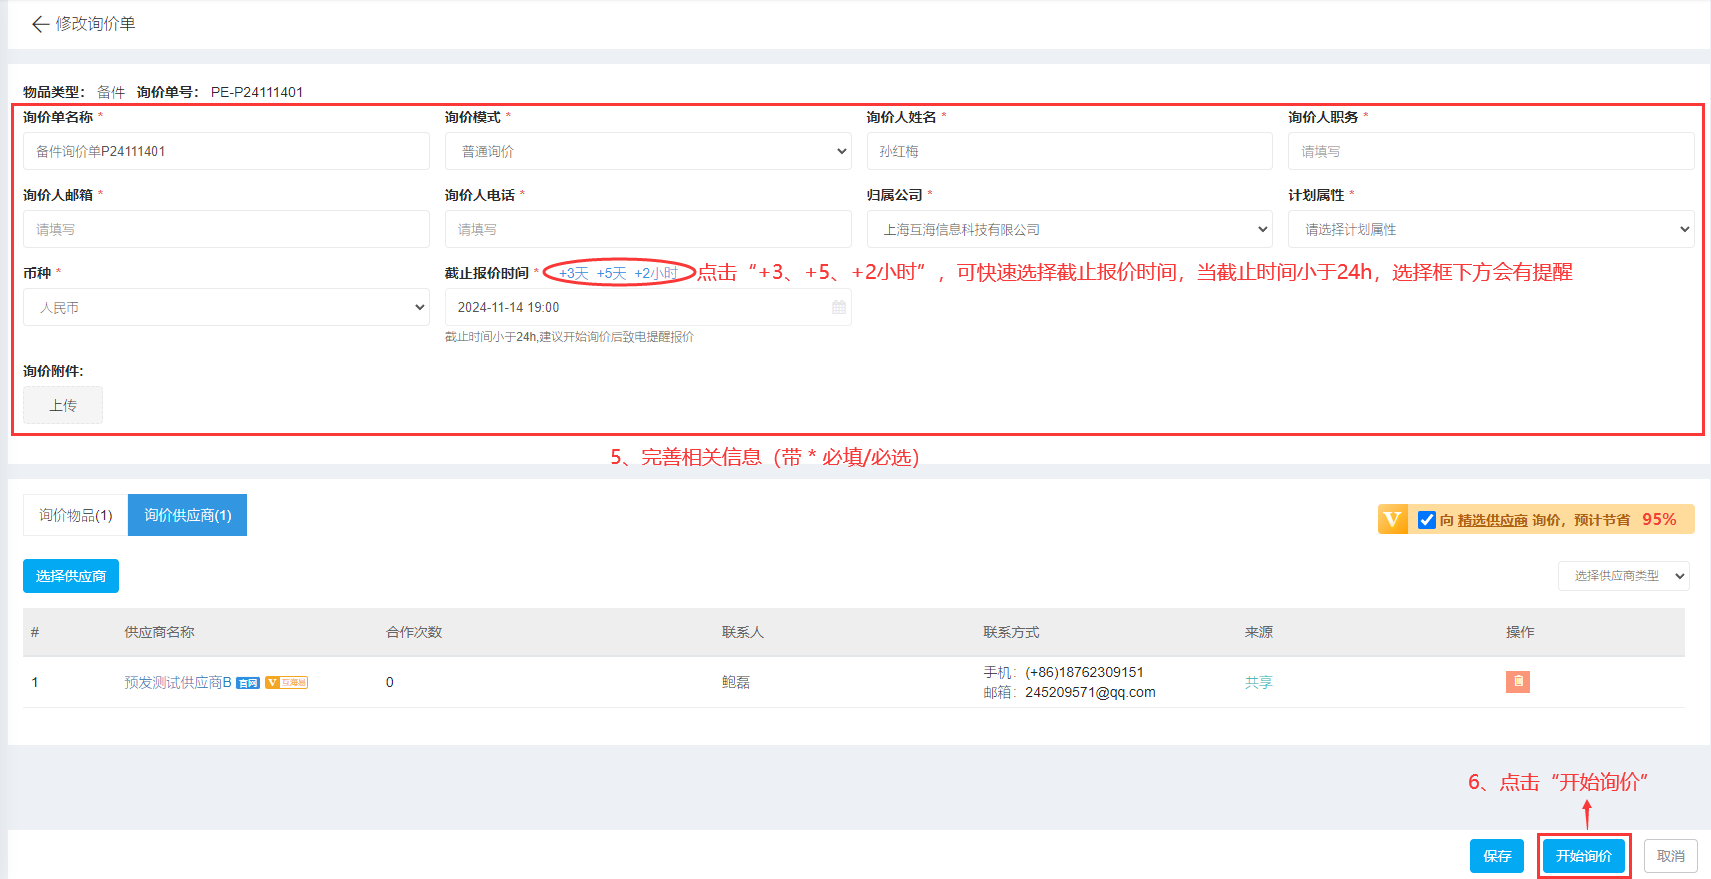Click the email 245209571@qq.com
This screenshot has width=1711, height=879.
1090,692
